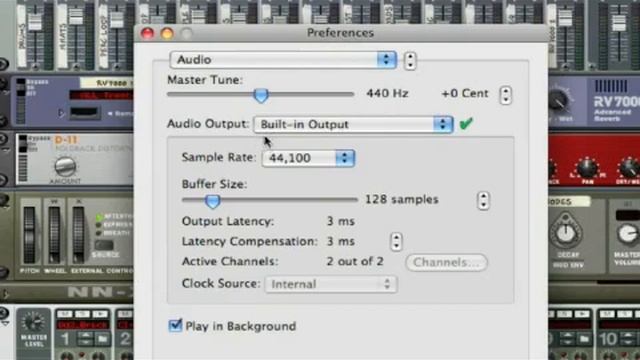Image resolution: width=640 pixels, height=360 pixels.
Task: Open the Clock Source Internal dropdown
Action: tap(331, 284)
